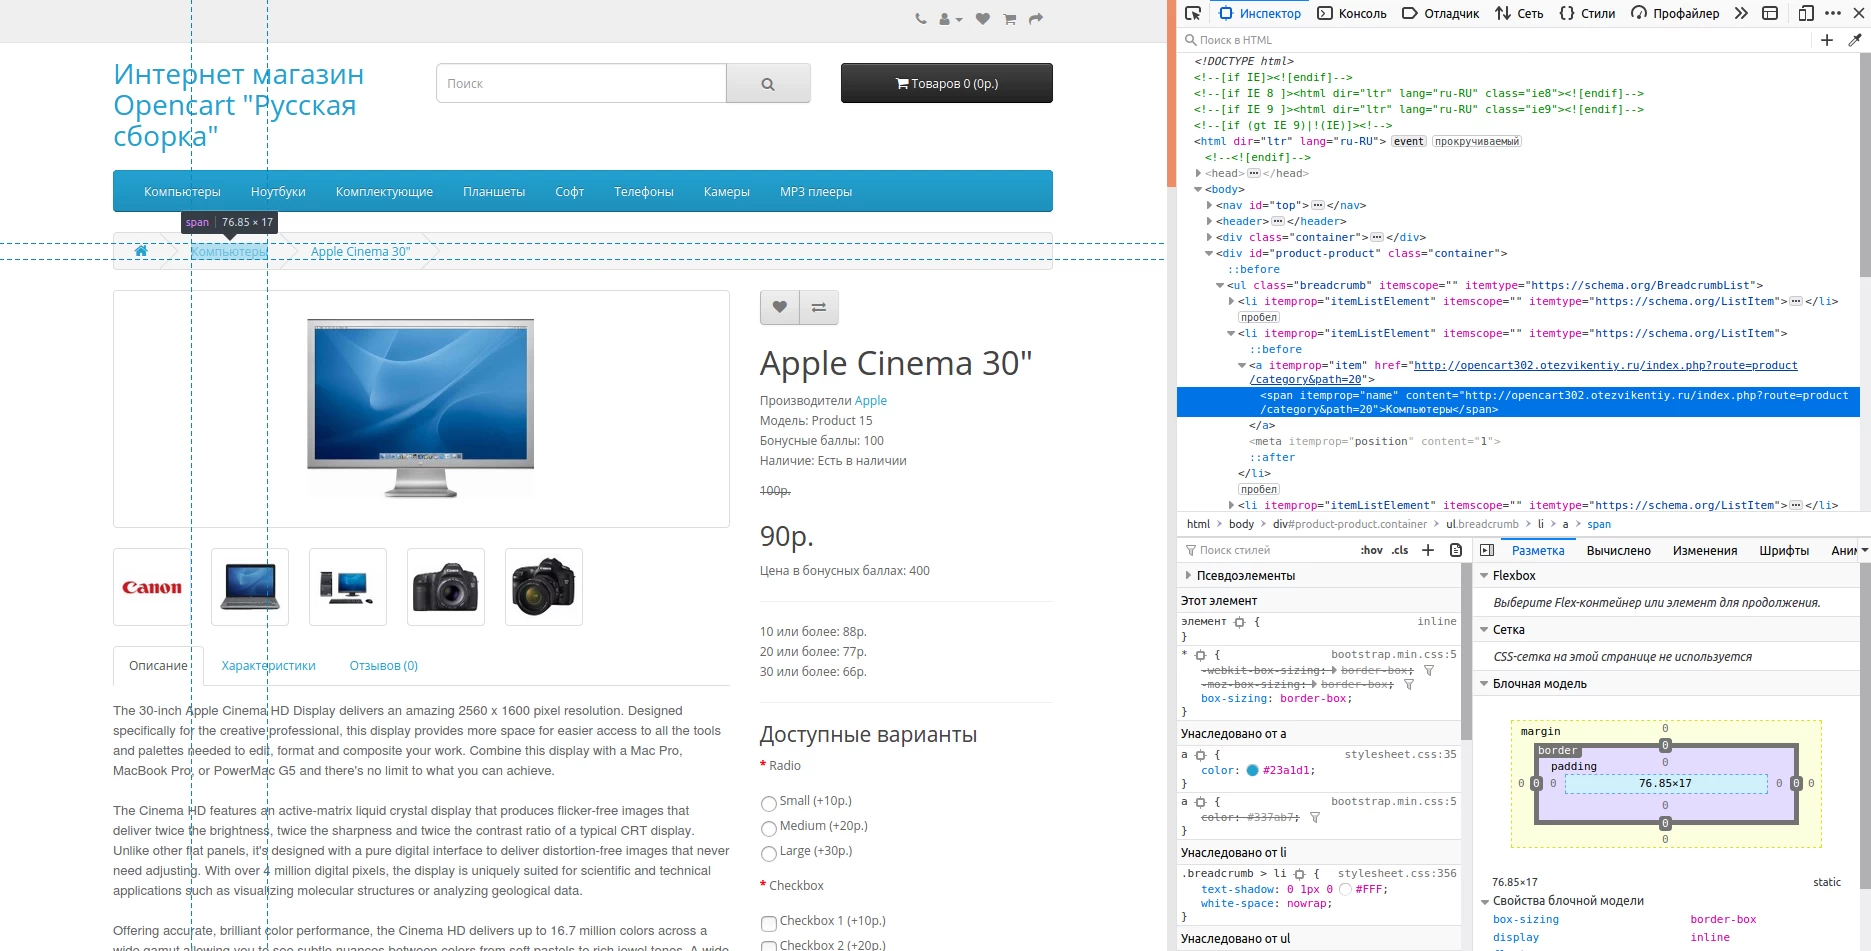Collapse the Box Model section

pos(1484,683)
